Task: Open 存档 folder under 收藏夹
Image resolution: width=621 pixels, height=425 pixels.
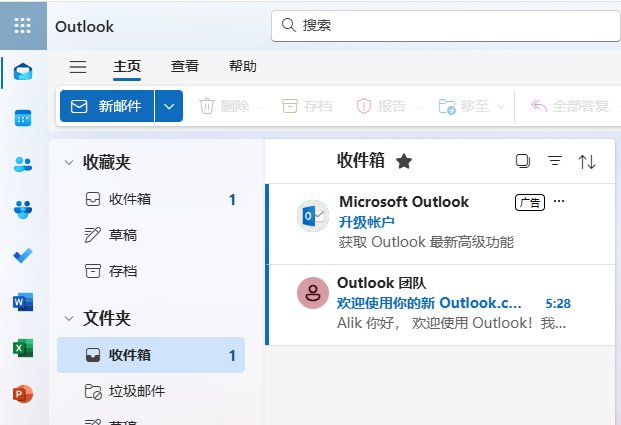Action: click(x=151, y=271)
